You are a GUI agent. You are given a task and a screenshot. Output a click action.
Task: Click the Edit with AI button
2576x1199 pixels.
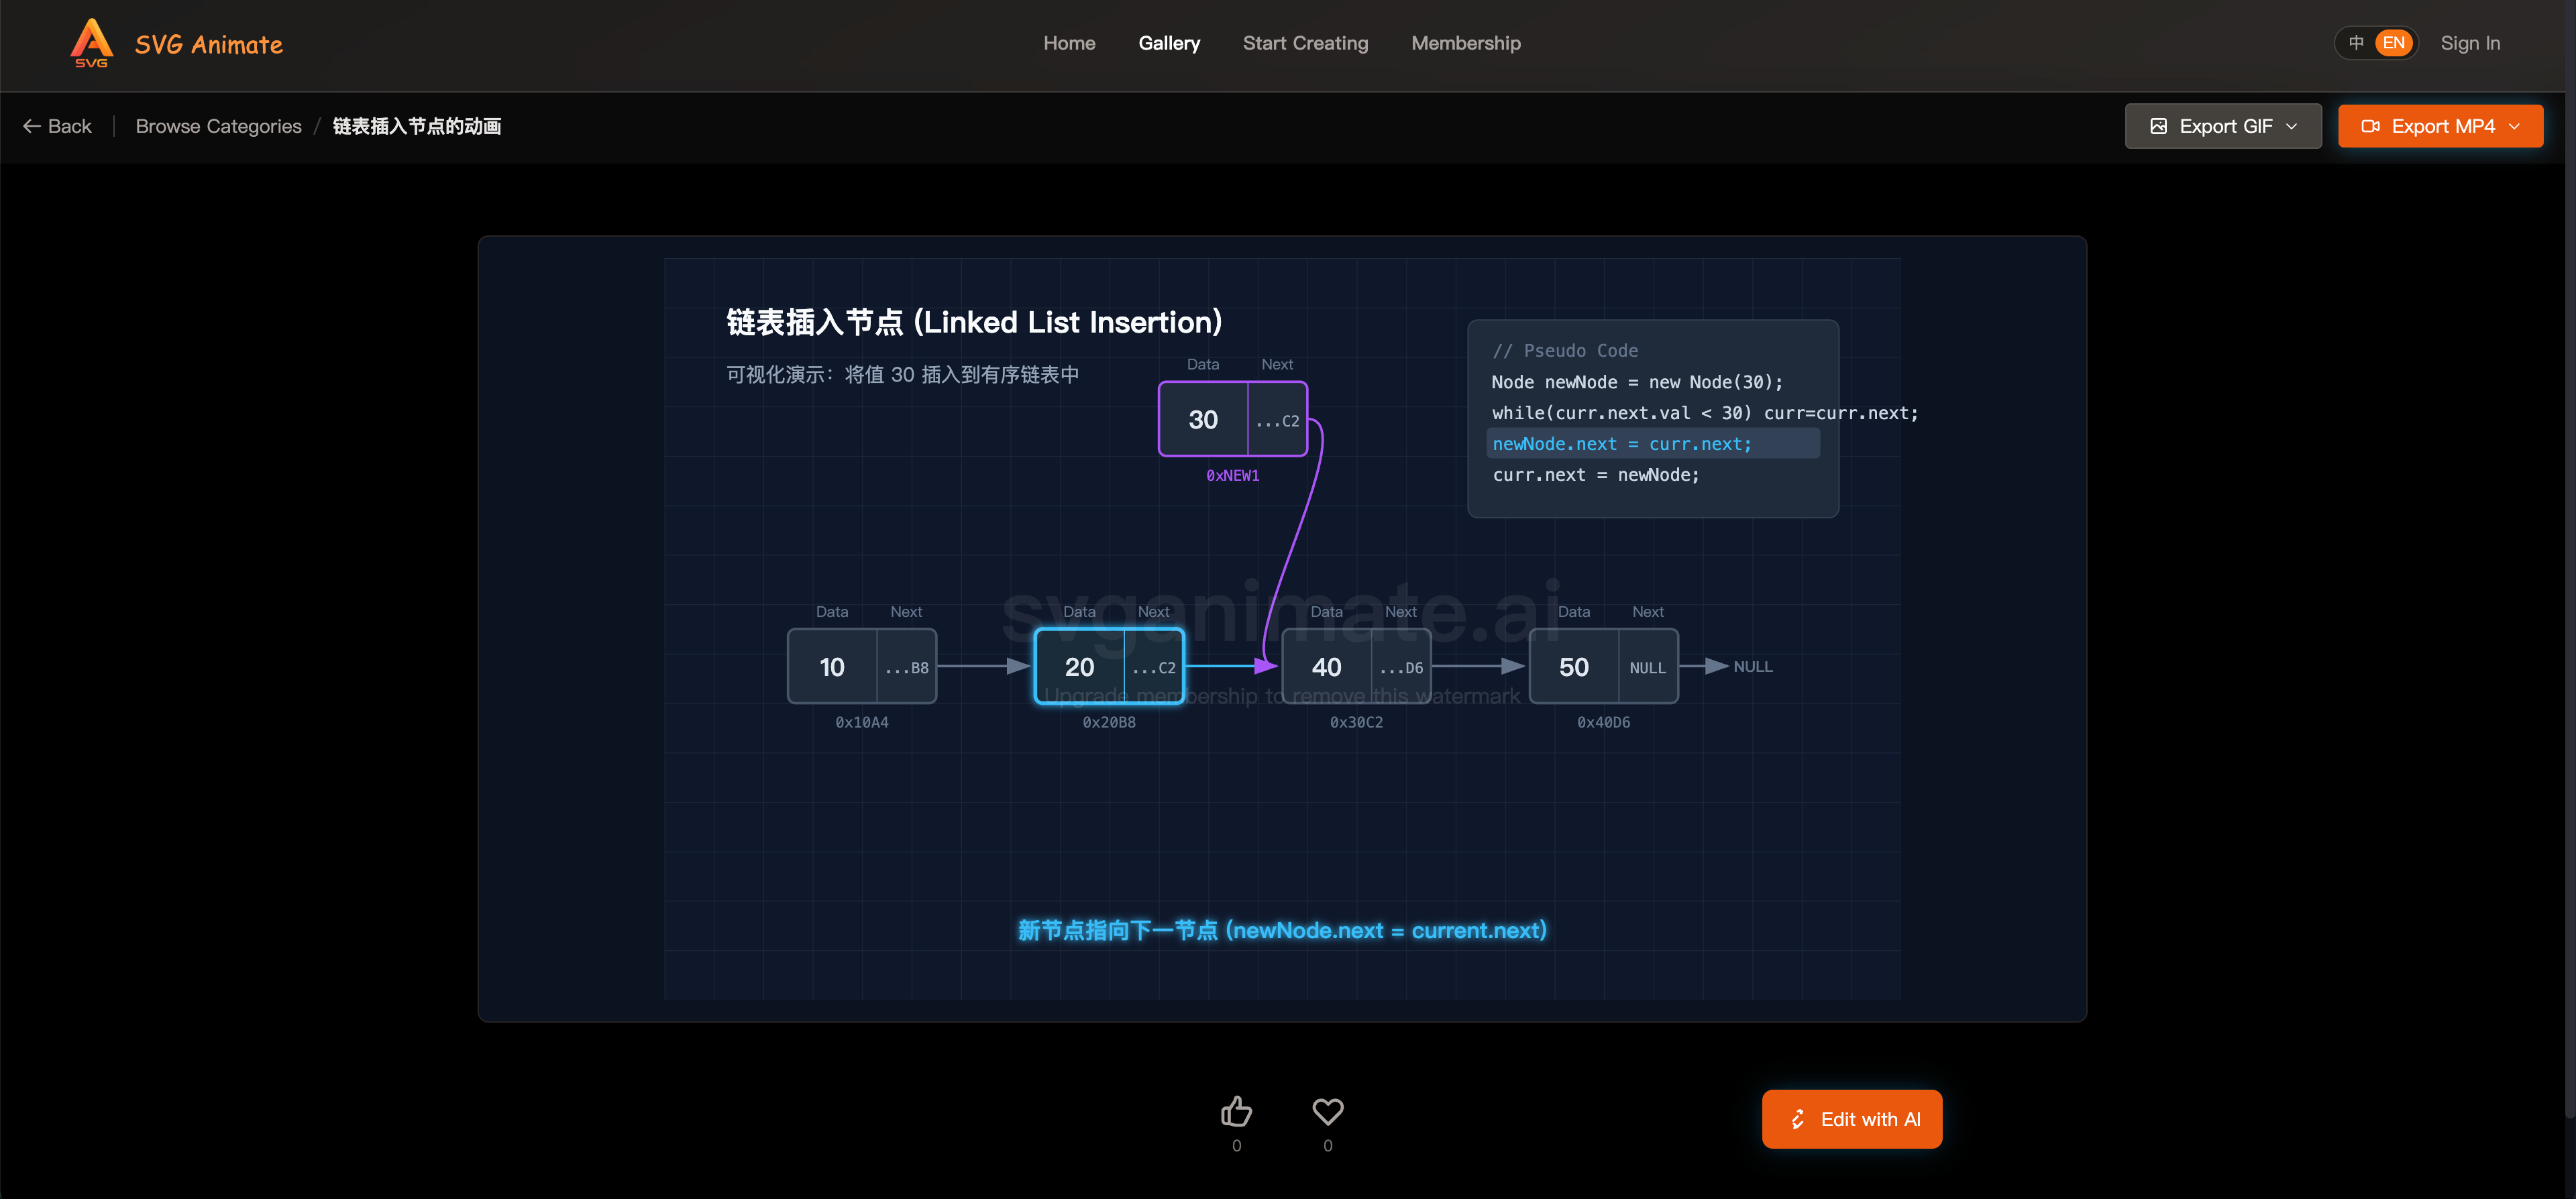[x=1852, y=1118]
